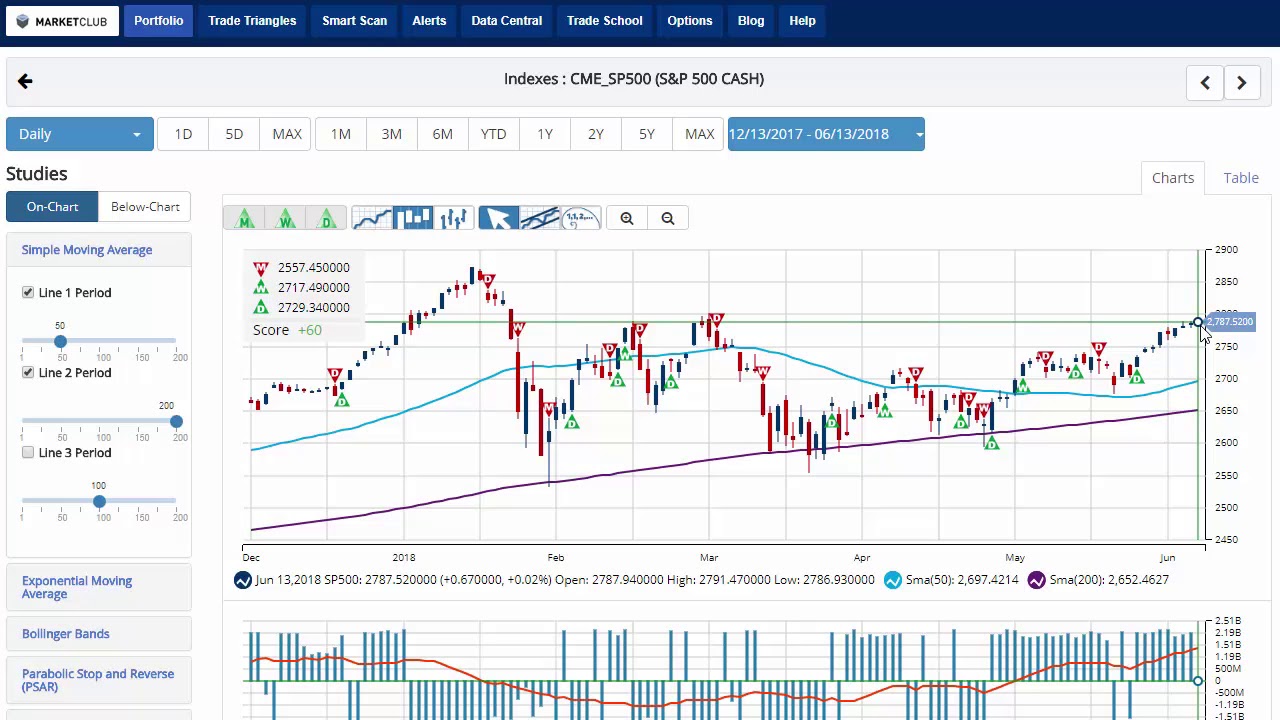1280x720 pixels.
Task: Select the 1Y range
Action: 545,134
